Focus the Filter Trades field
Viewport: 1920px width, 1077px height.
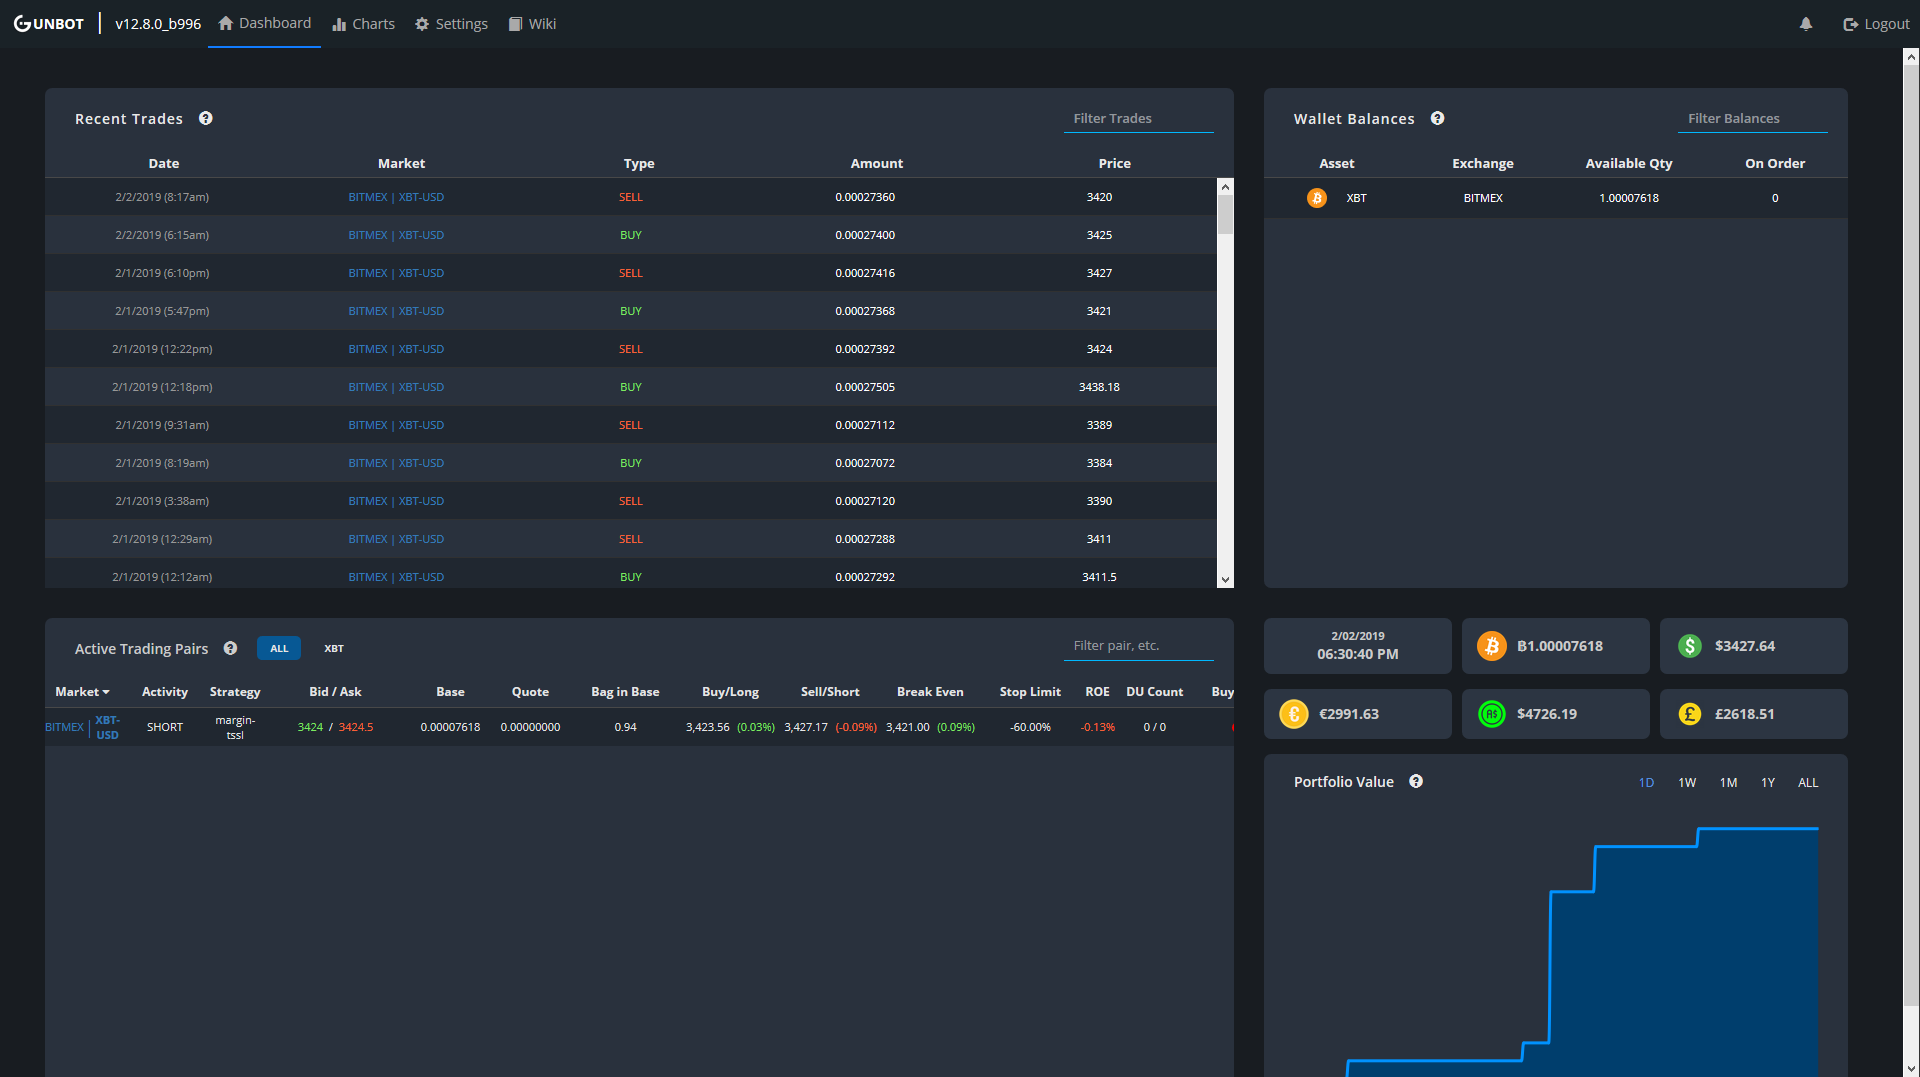[x=1138, y=118]
